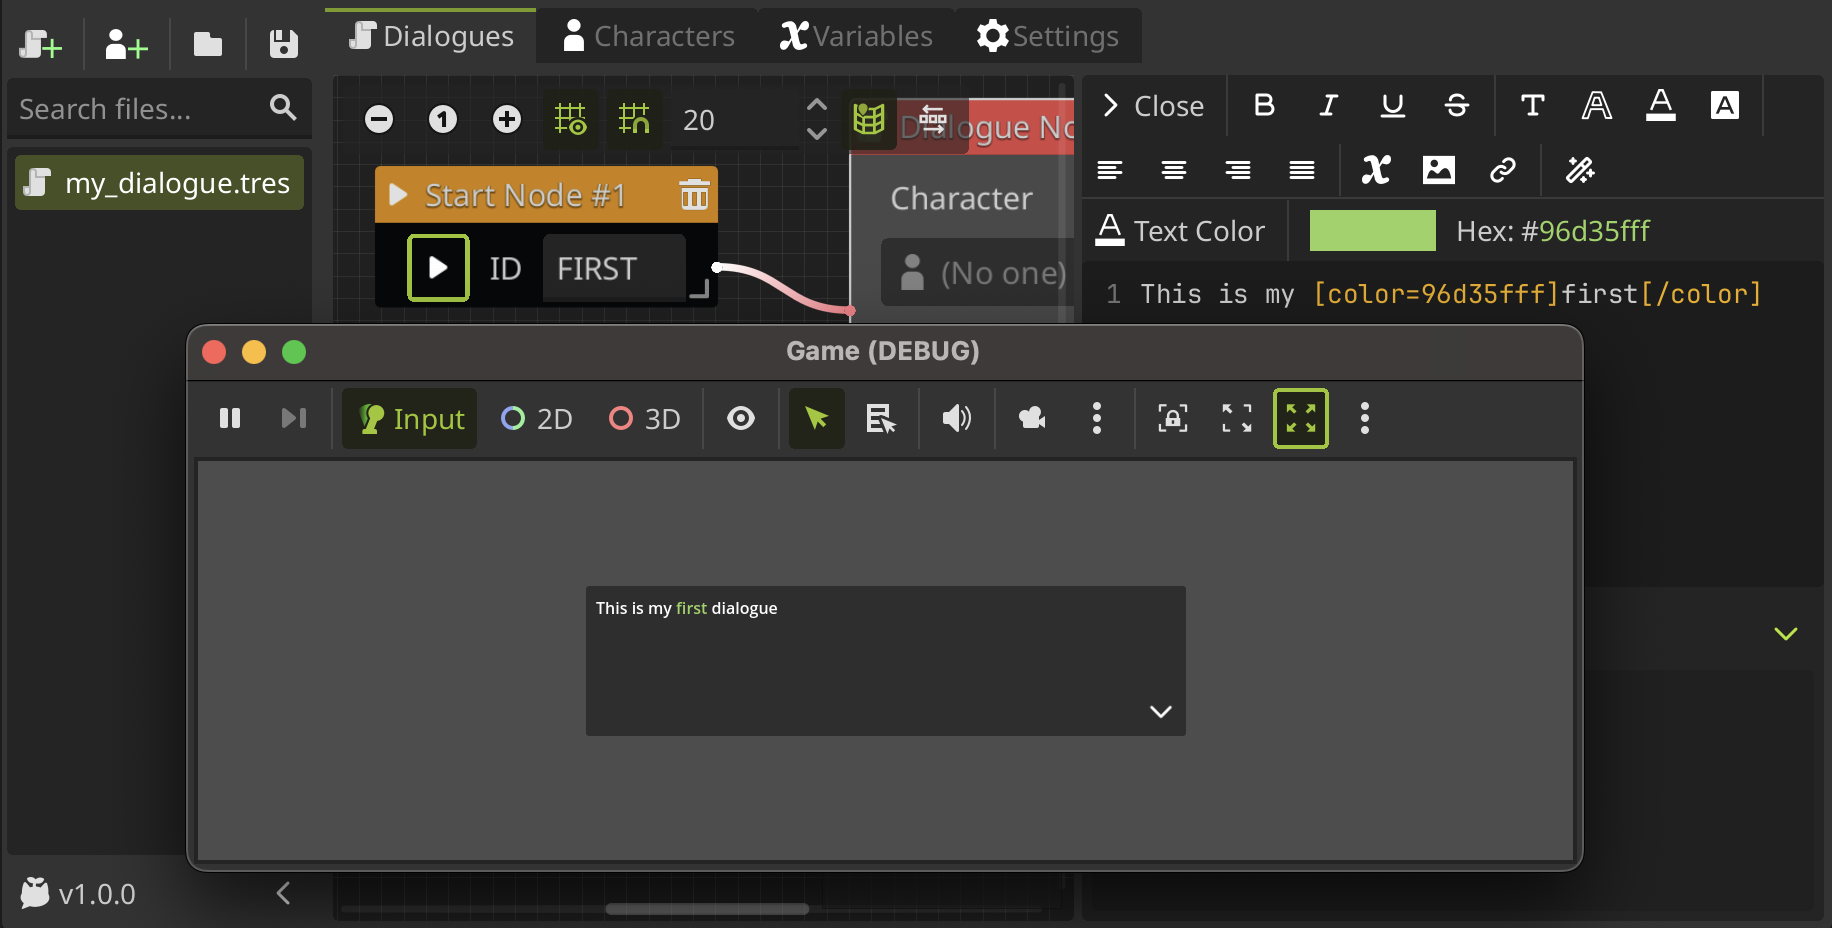Apply background color with the boxed A icon
The image size is (1832, 928).
(1724, 105)
